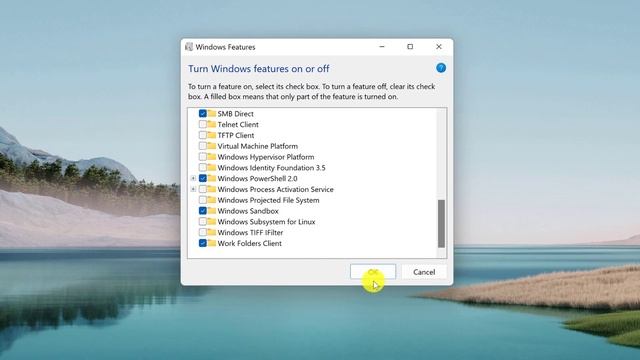Select the Windows Identity Foundation 3.5 label

tap(271, 167)
